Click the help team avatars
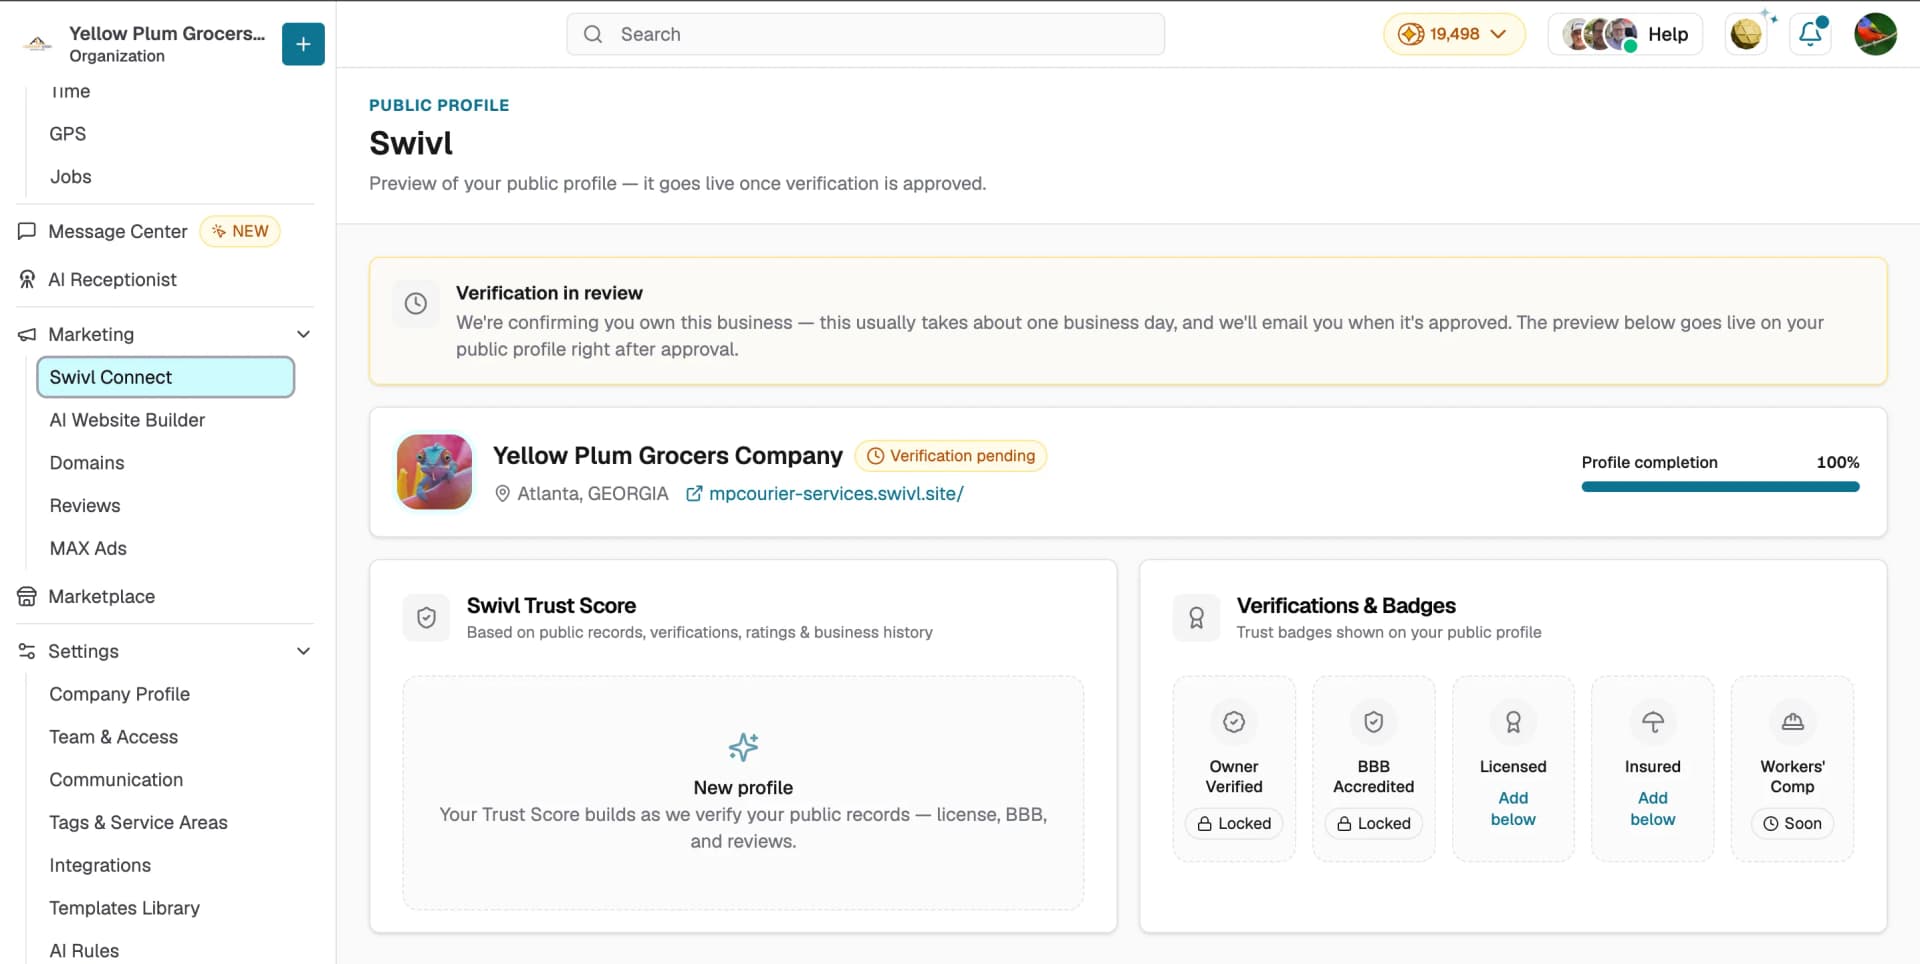 [x=1601, y=34]
